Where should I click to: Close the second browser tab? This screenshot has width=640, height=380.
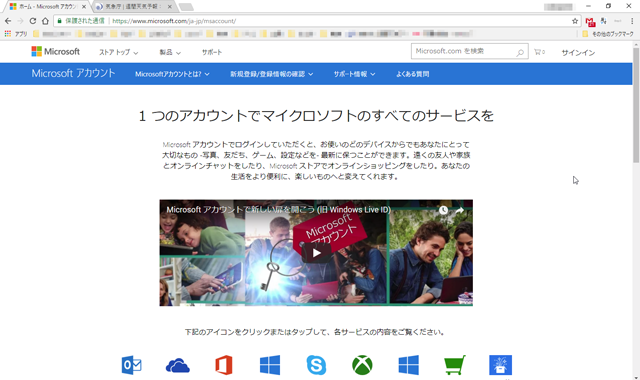(169, 7)
